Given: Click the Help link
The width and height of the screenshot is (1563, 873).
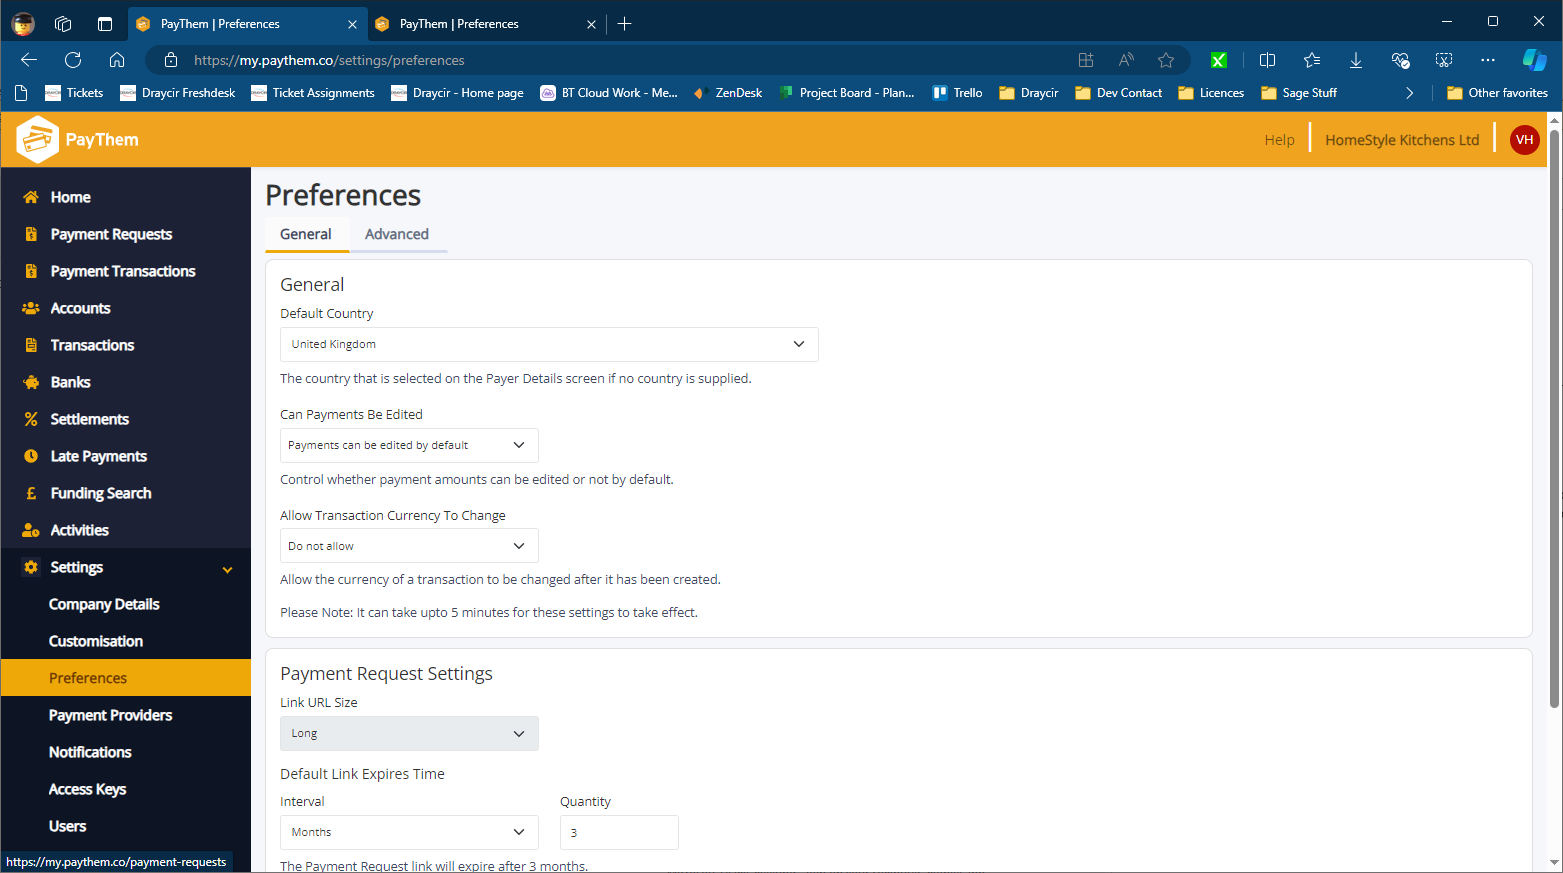Looking at the screenshot, I should click(x=1279, y=140).
